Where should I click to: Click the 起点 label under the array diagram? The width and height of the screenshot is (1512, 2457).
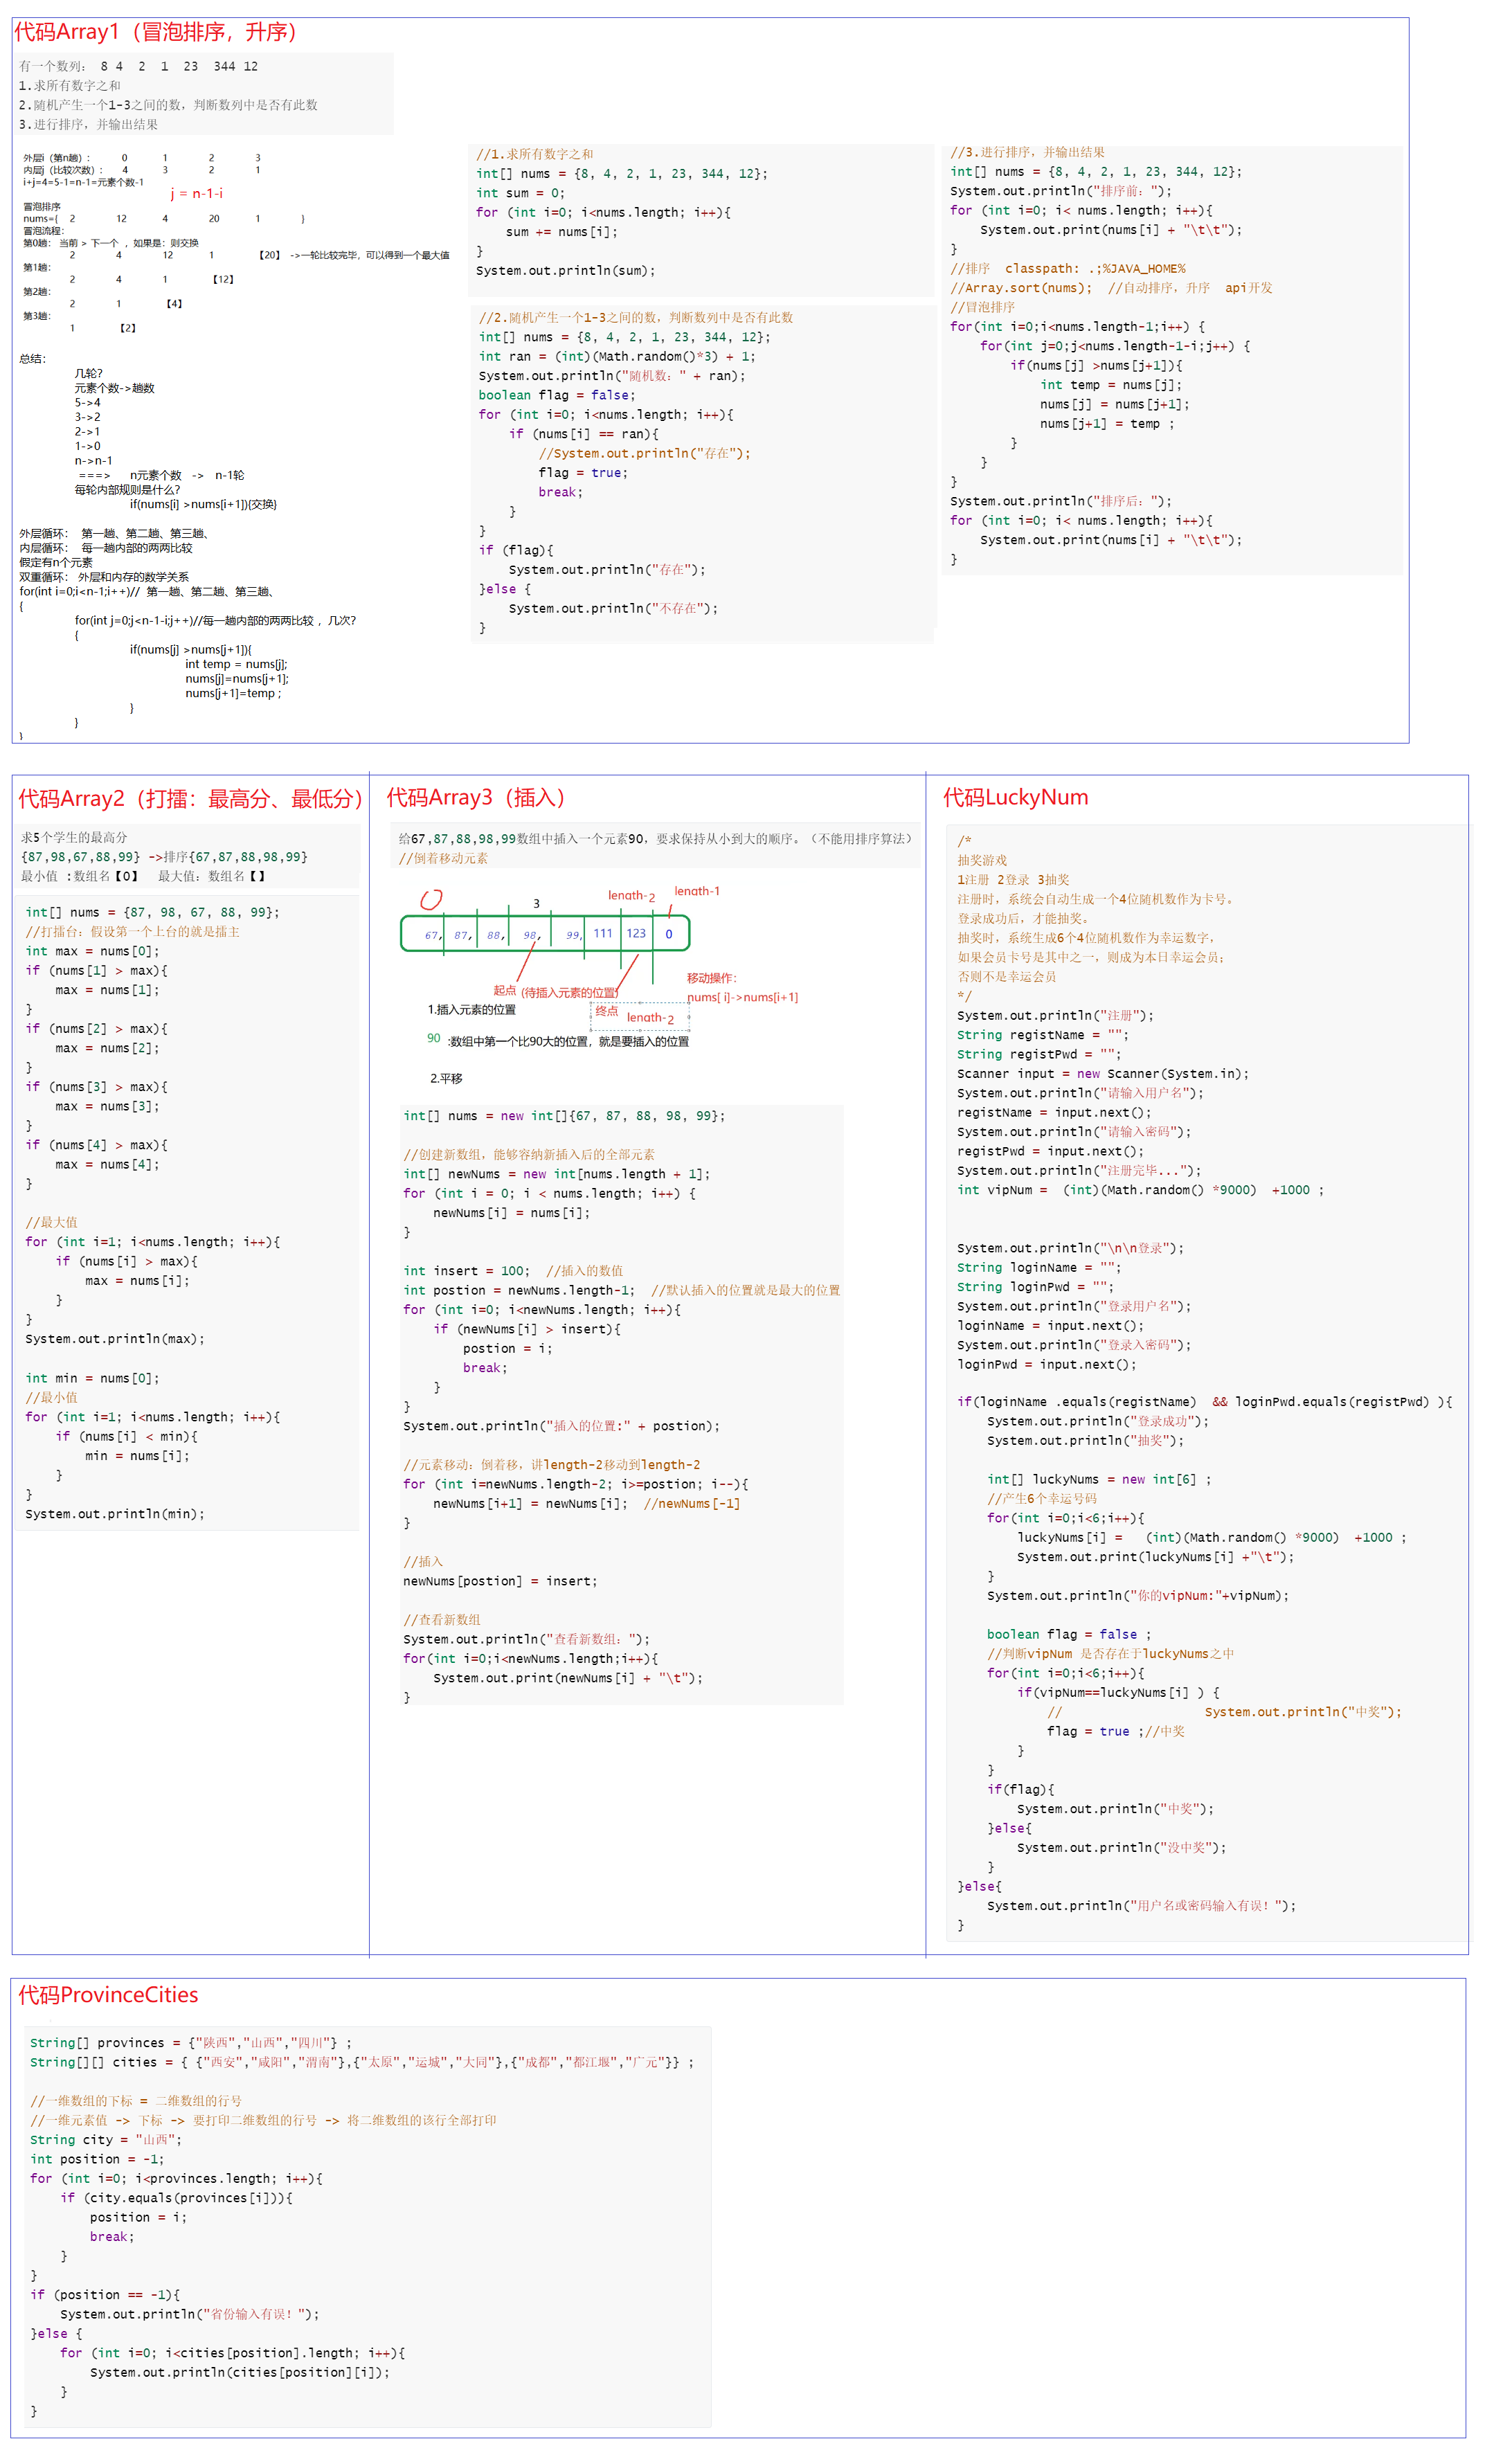pyautogui.click(x=504, y=990)
